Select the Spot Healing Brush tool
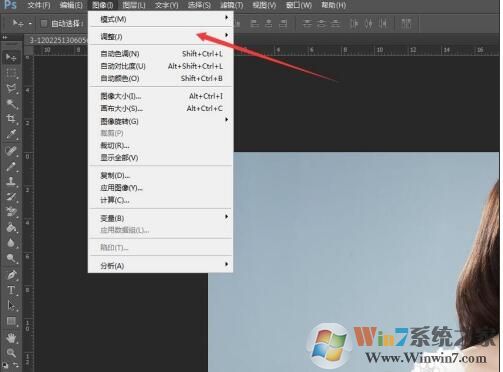Image resolution: width=503 pixels, height=372 pixels. point(11,151)
